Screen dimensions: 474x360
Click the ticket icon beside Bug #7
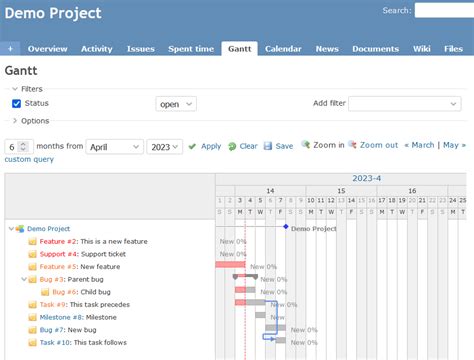[x=32, y=330]
